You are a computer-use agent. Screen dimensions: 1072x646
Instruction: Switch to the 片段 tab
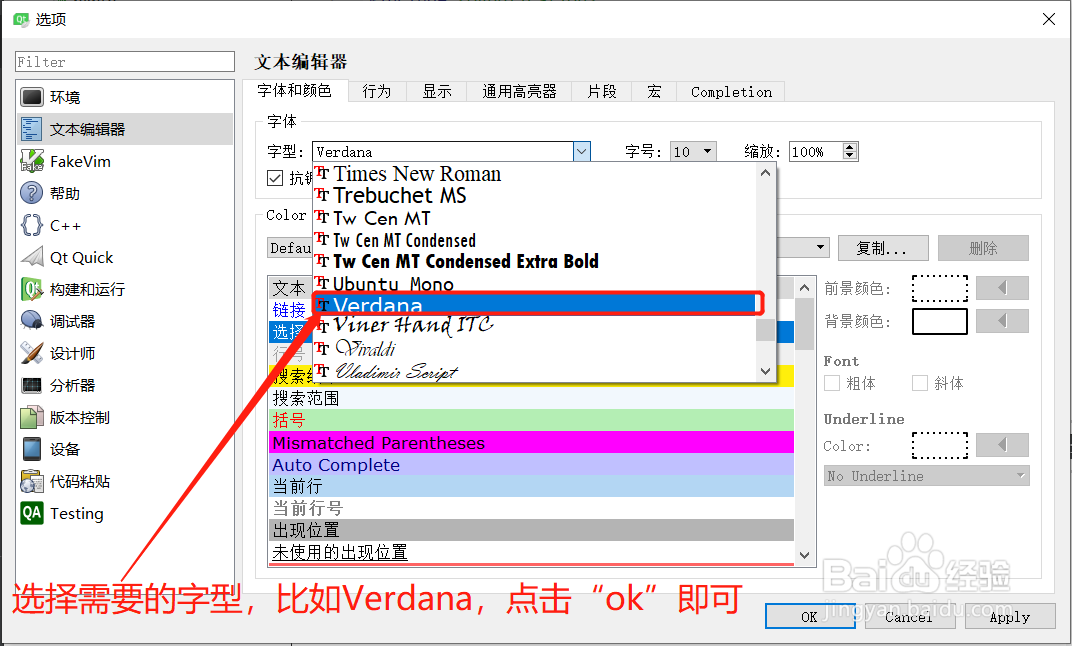pyautogui.click(x=602, y=92)
